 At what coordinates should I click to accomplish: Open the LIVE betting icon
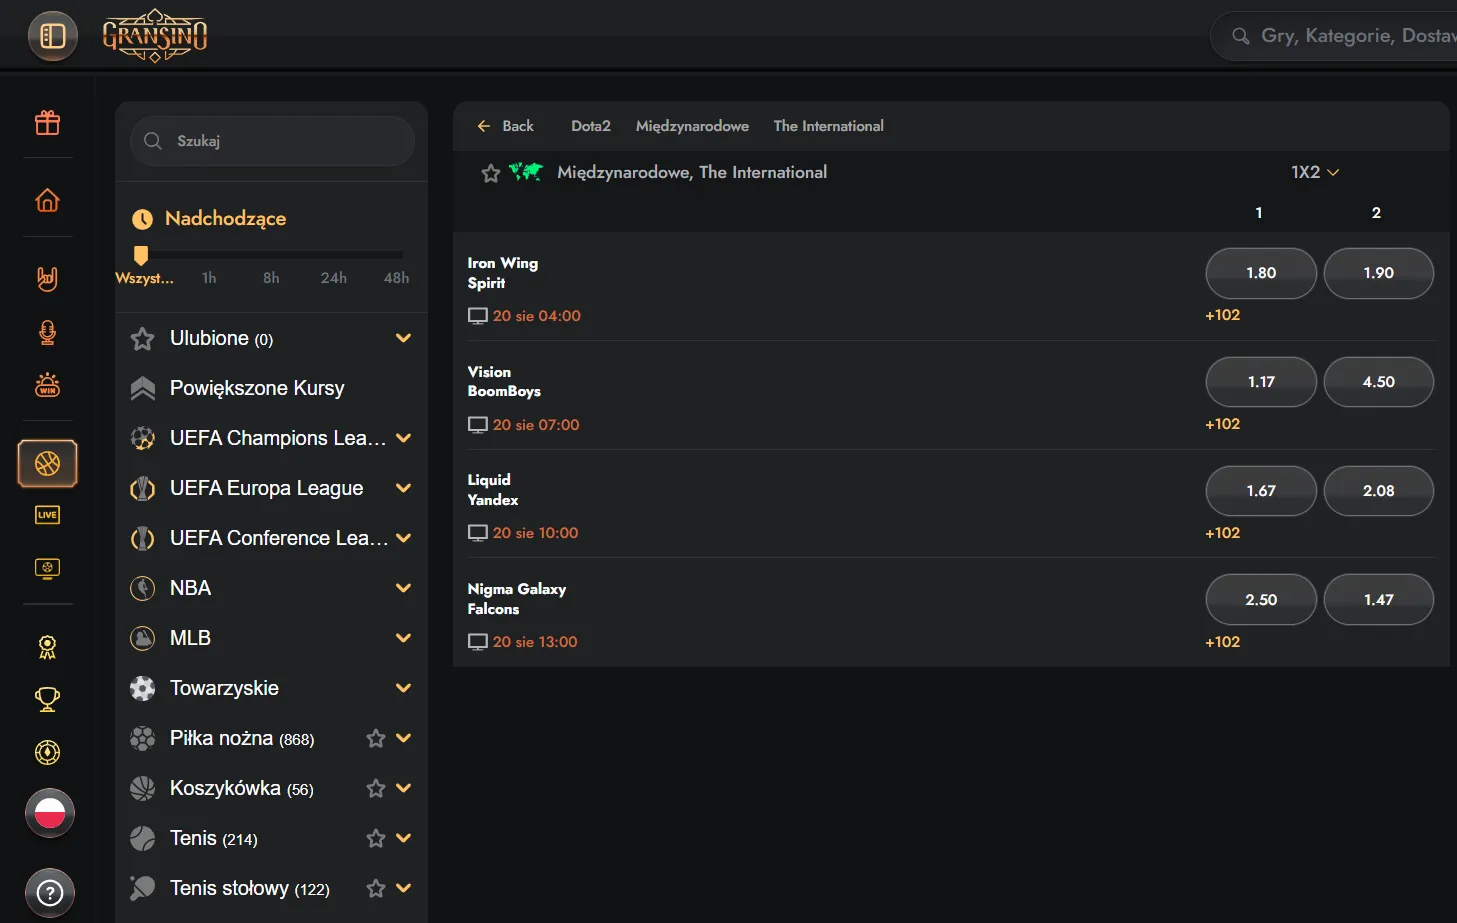(47, 515)
